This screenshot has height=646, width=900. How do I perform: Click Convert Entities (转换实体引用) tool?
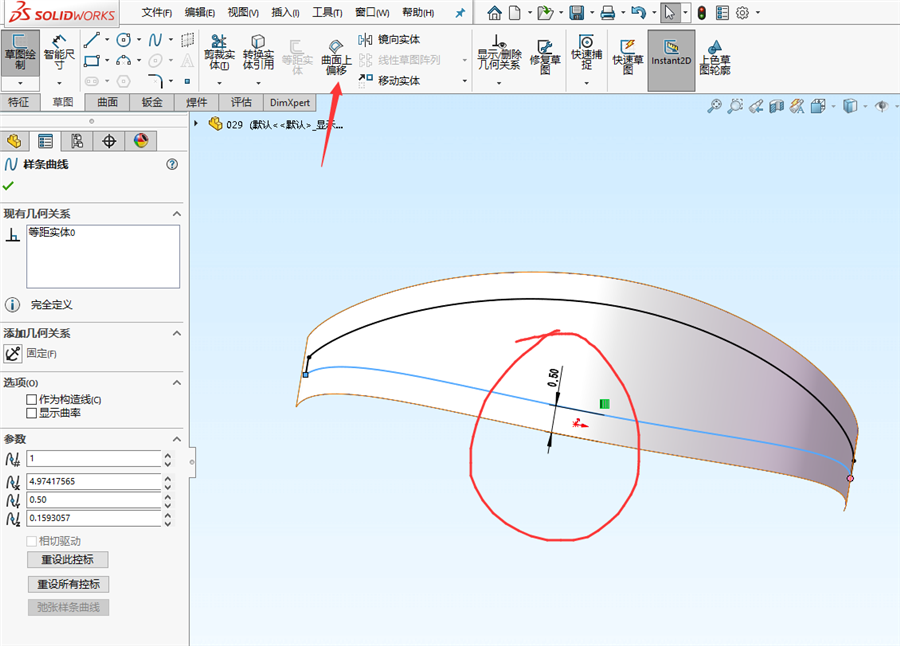258,53
